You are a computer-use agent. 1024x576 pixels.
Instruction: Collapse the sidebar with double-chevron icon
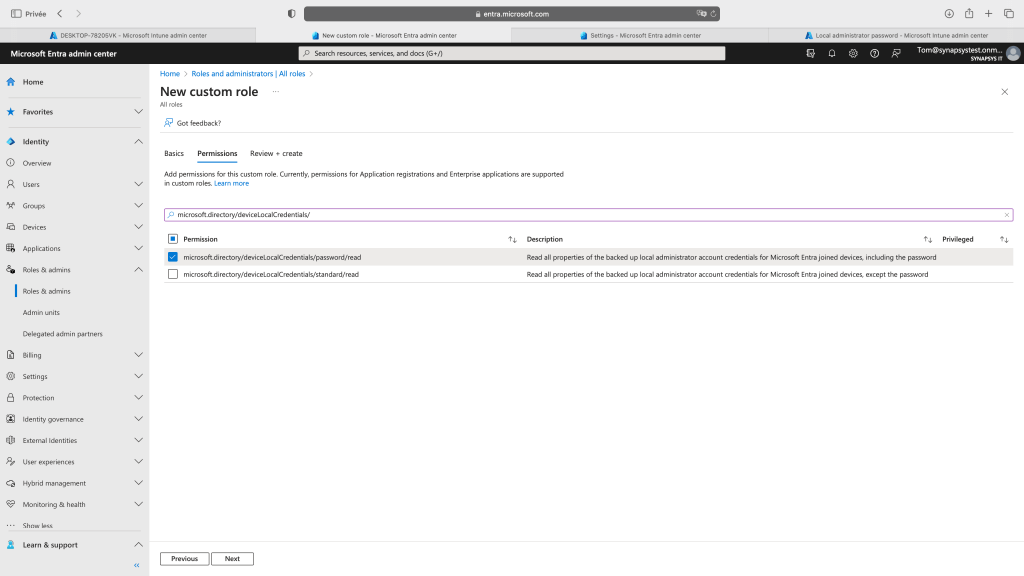(137, 565)
